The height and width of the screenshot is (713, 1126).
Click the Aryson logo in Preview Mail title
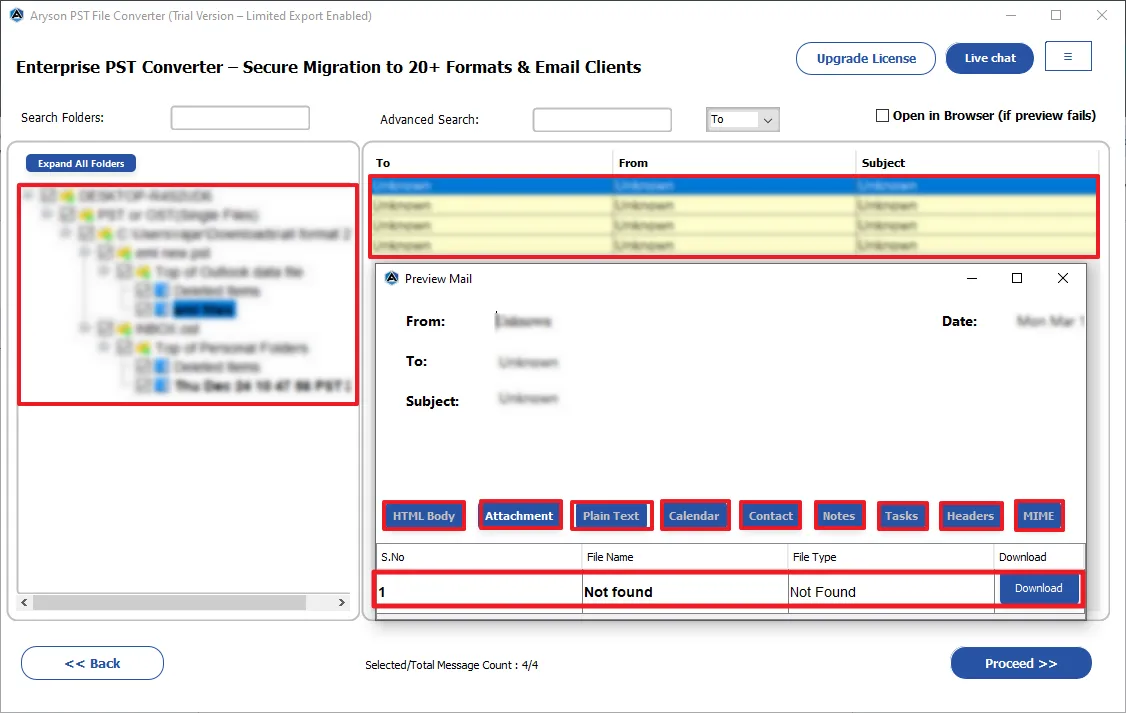(x=391, y=279)
